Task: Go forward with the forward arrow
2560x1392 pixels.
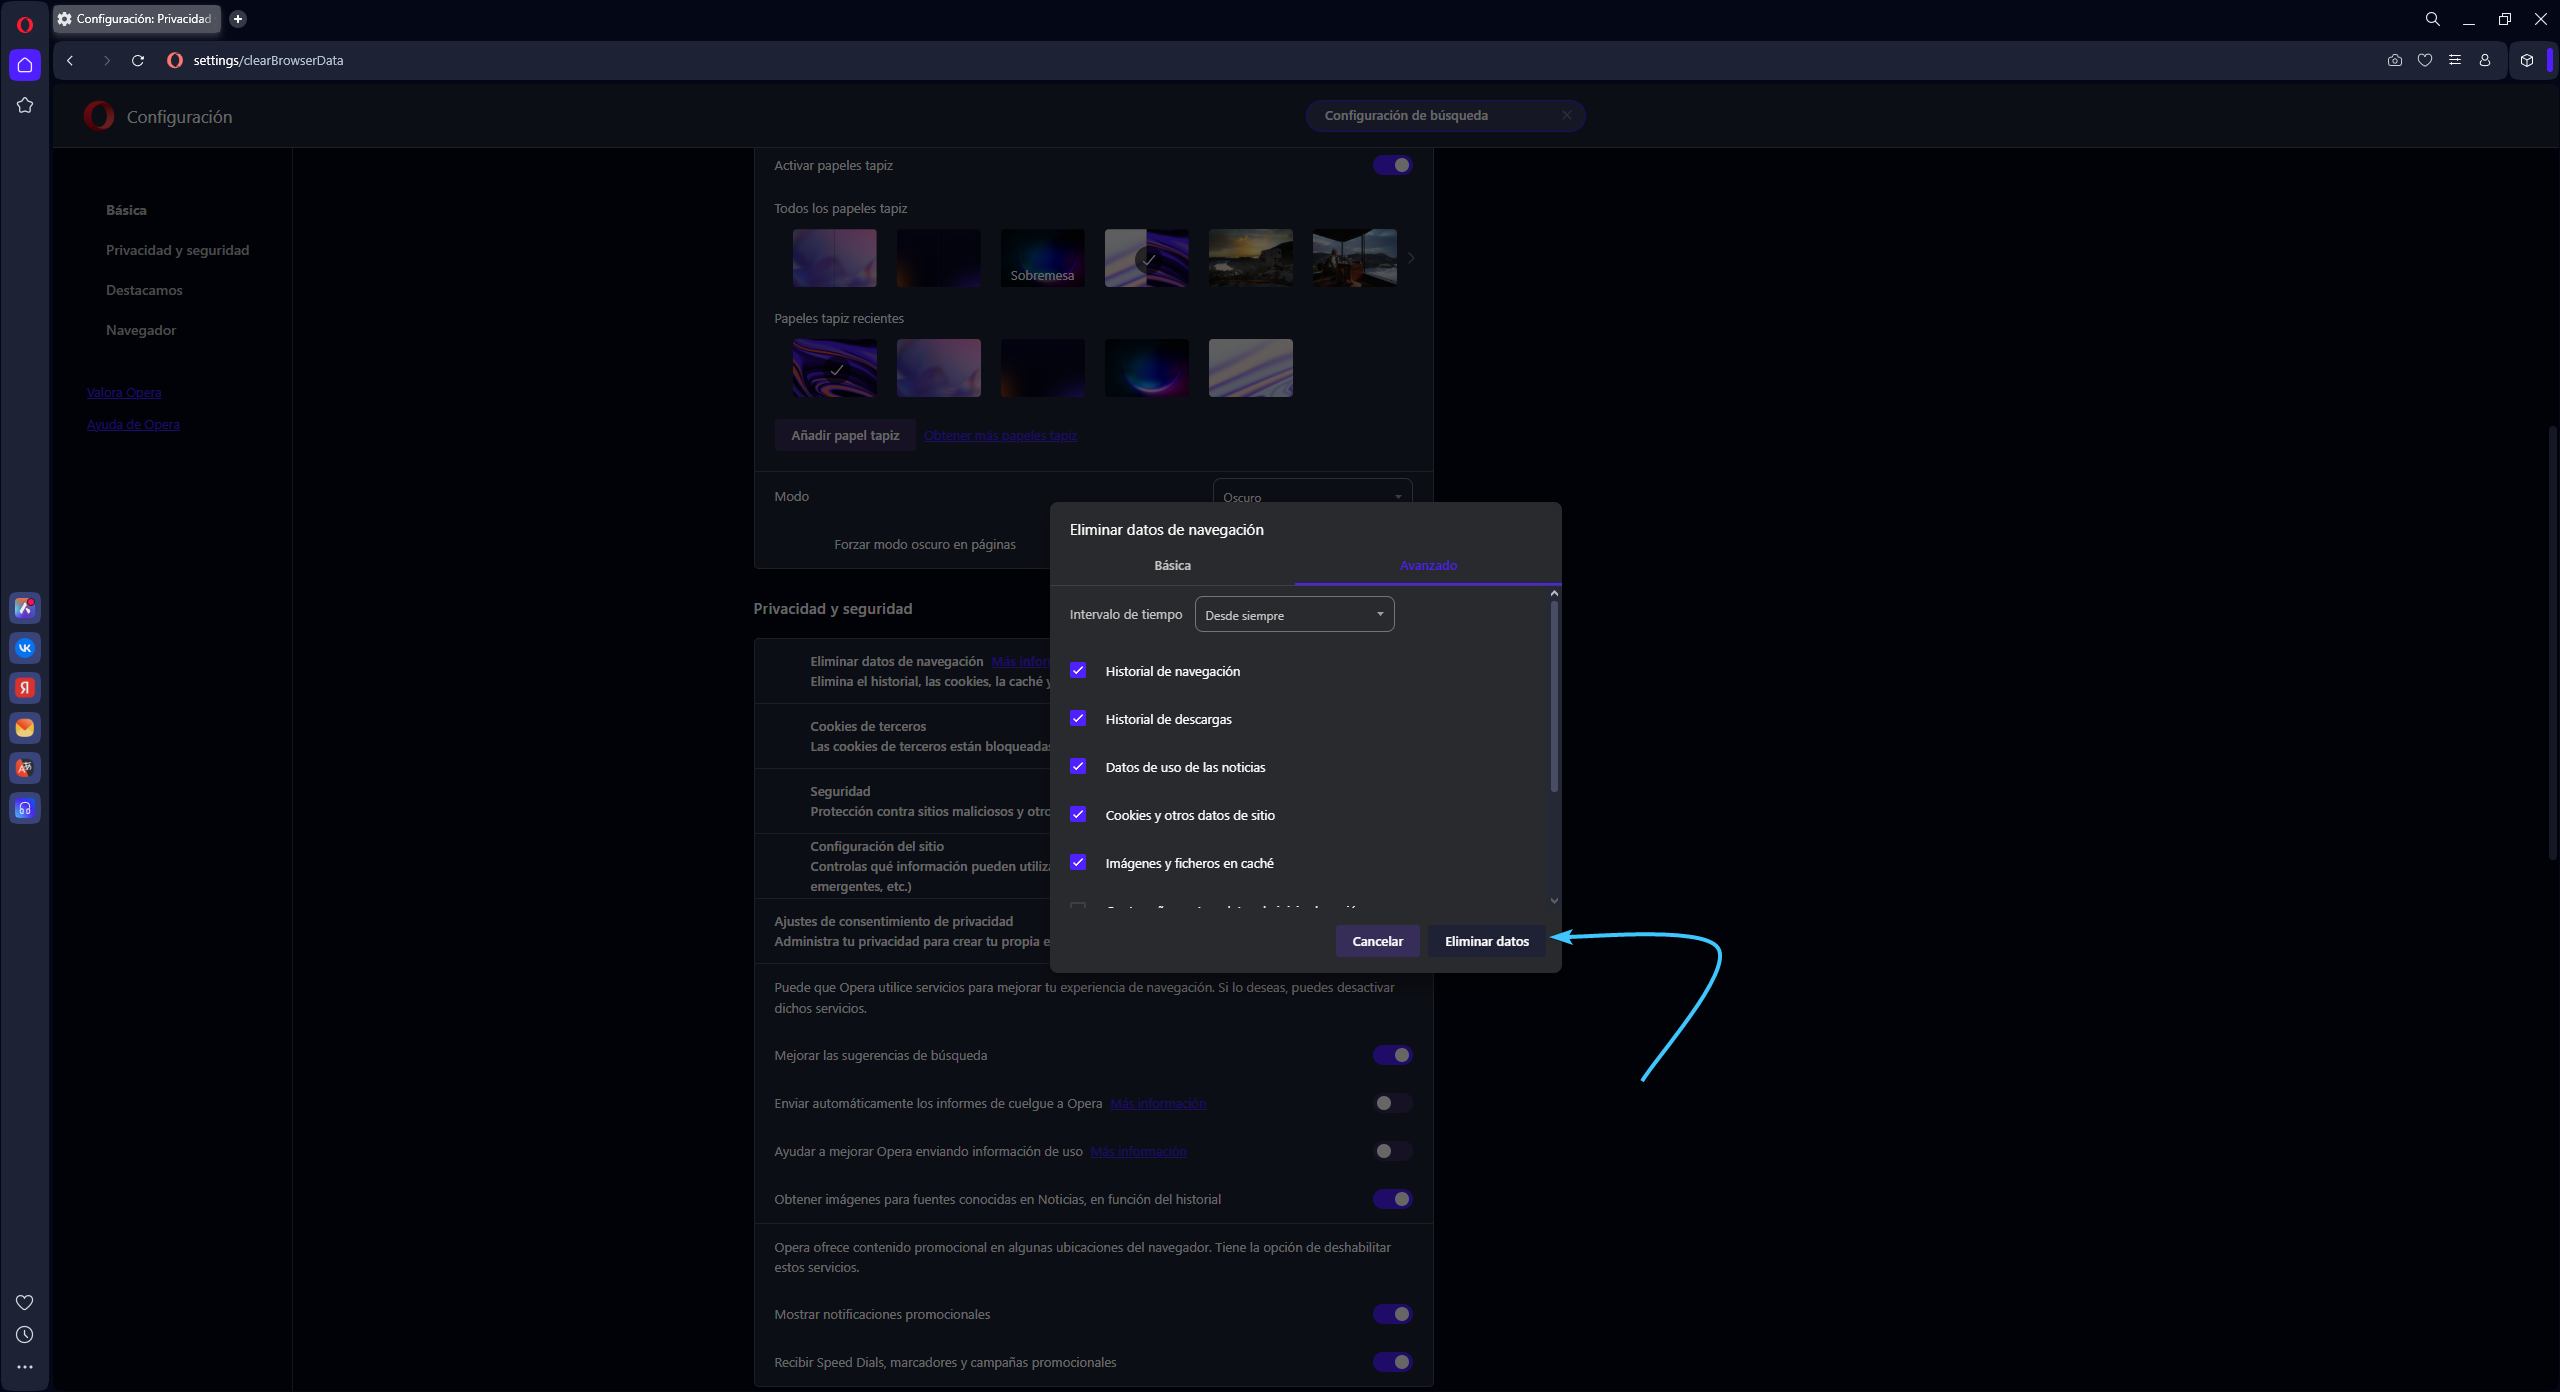Action: click(x=106, y=60)
